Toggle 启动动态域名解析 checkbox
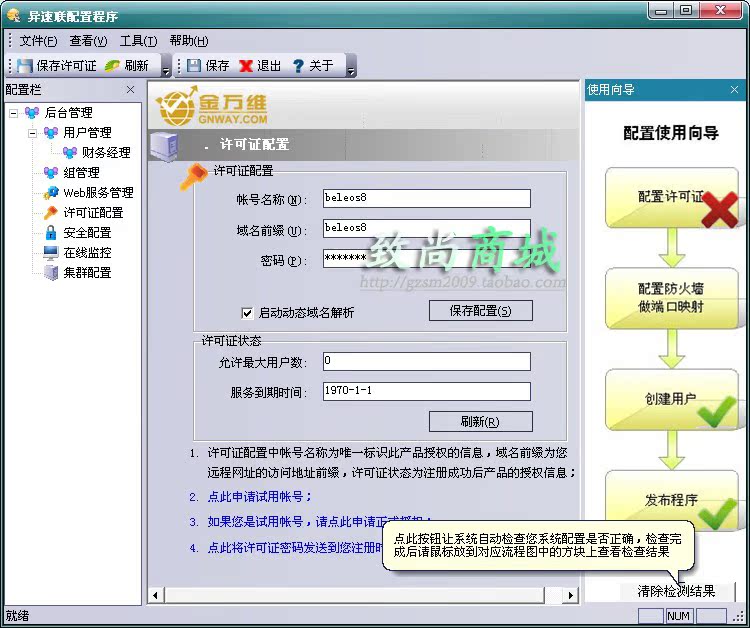The image size is (750, 628). 247,313
